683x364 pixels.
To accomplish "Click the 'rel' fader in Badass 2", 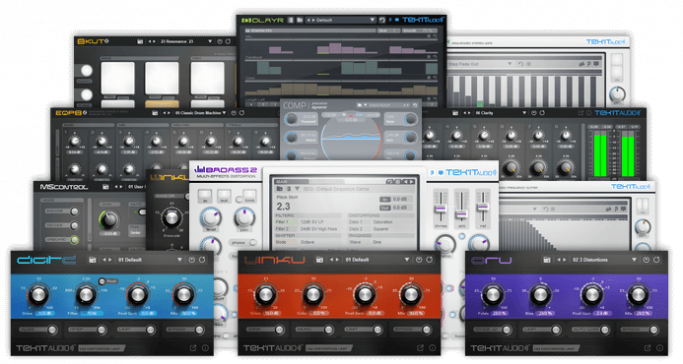I will [483, 207].
